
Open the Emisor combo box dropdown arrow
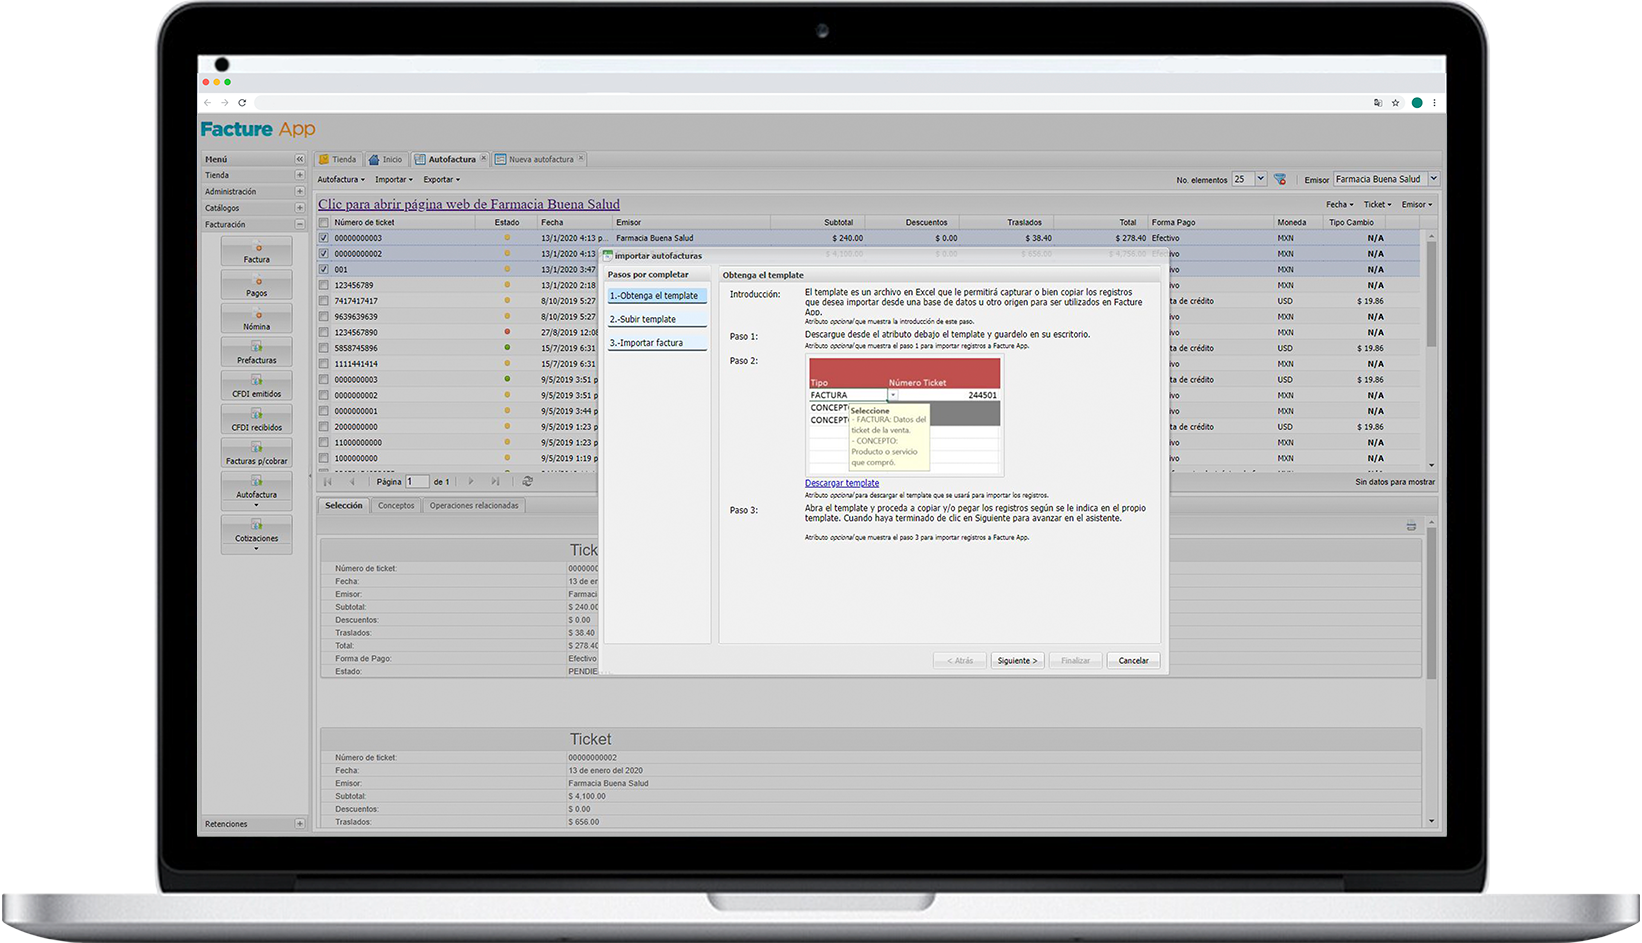[x=1433, y=179]
